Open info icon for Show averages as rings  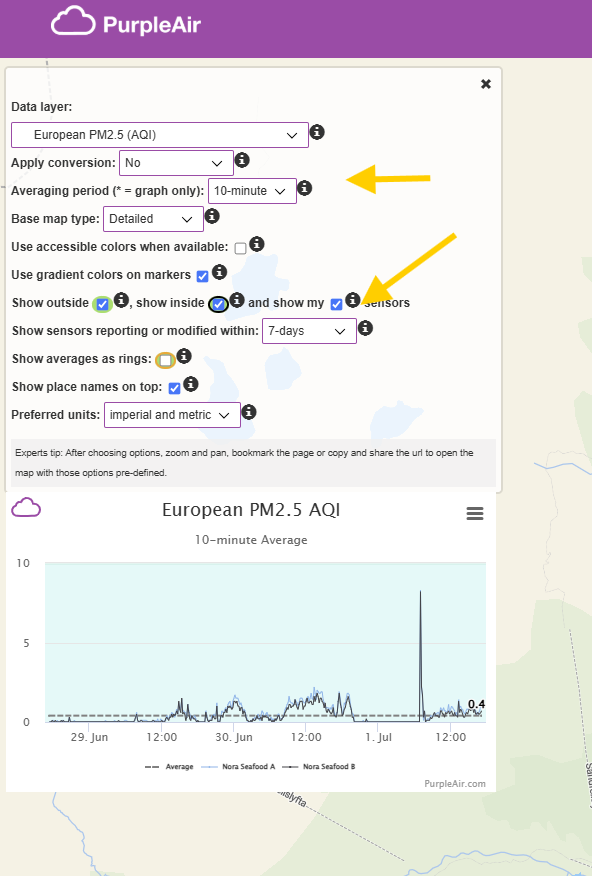pos(184,356)
